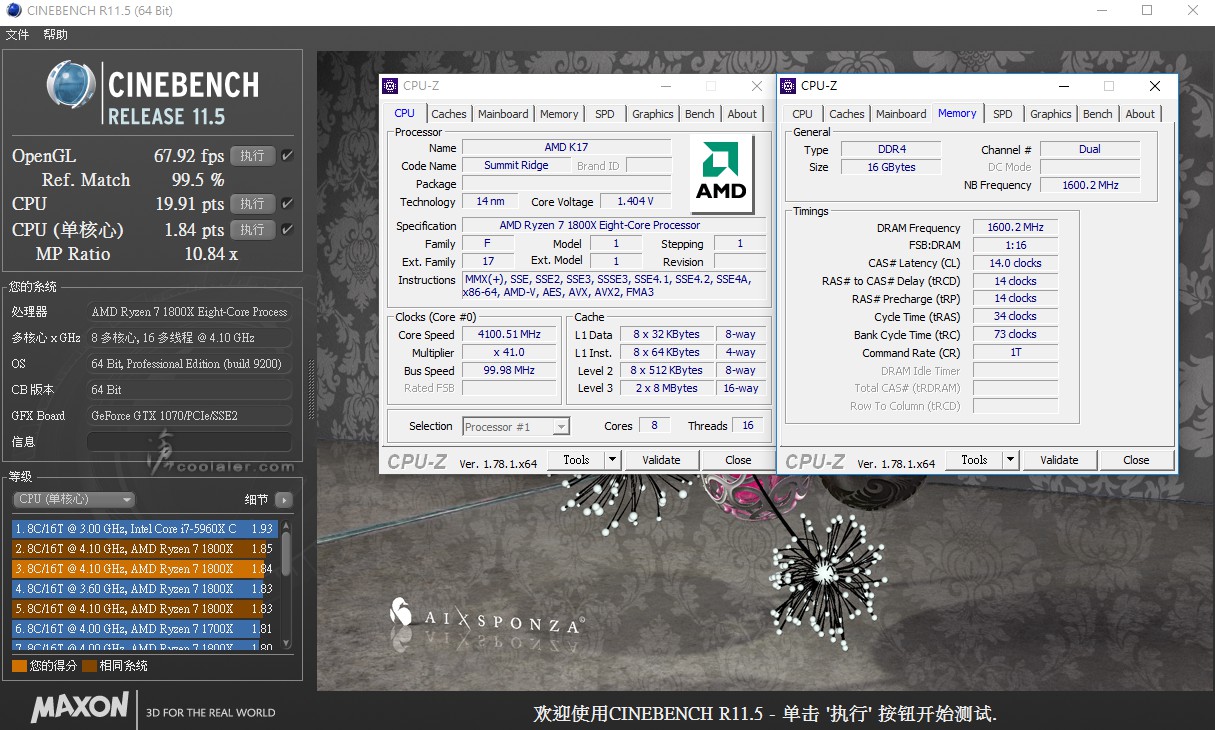Click the MAXON logo
Screen dimensions: 1215x730
coord(80,708)
